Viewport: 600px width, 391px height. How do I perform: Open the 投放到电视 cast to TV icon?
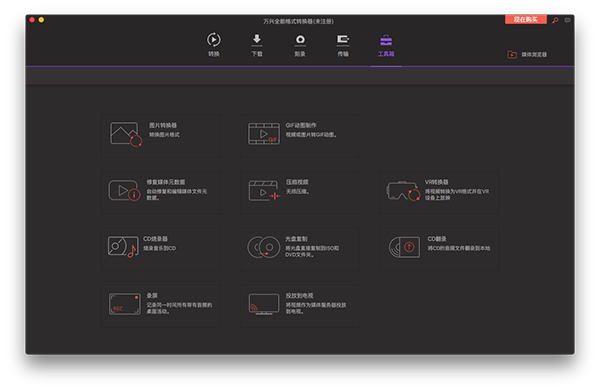pos(264,304)
